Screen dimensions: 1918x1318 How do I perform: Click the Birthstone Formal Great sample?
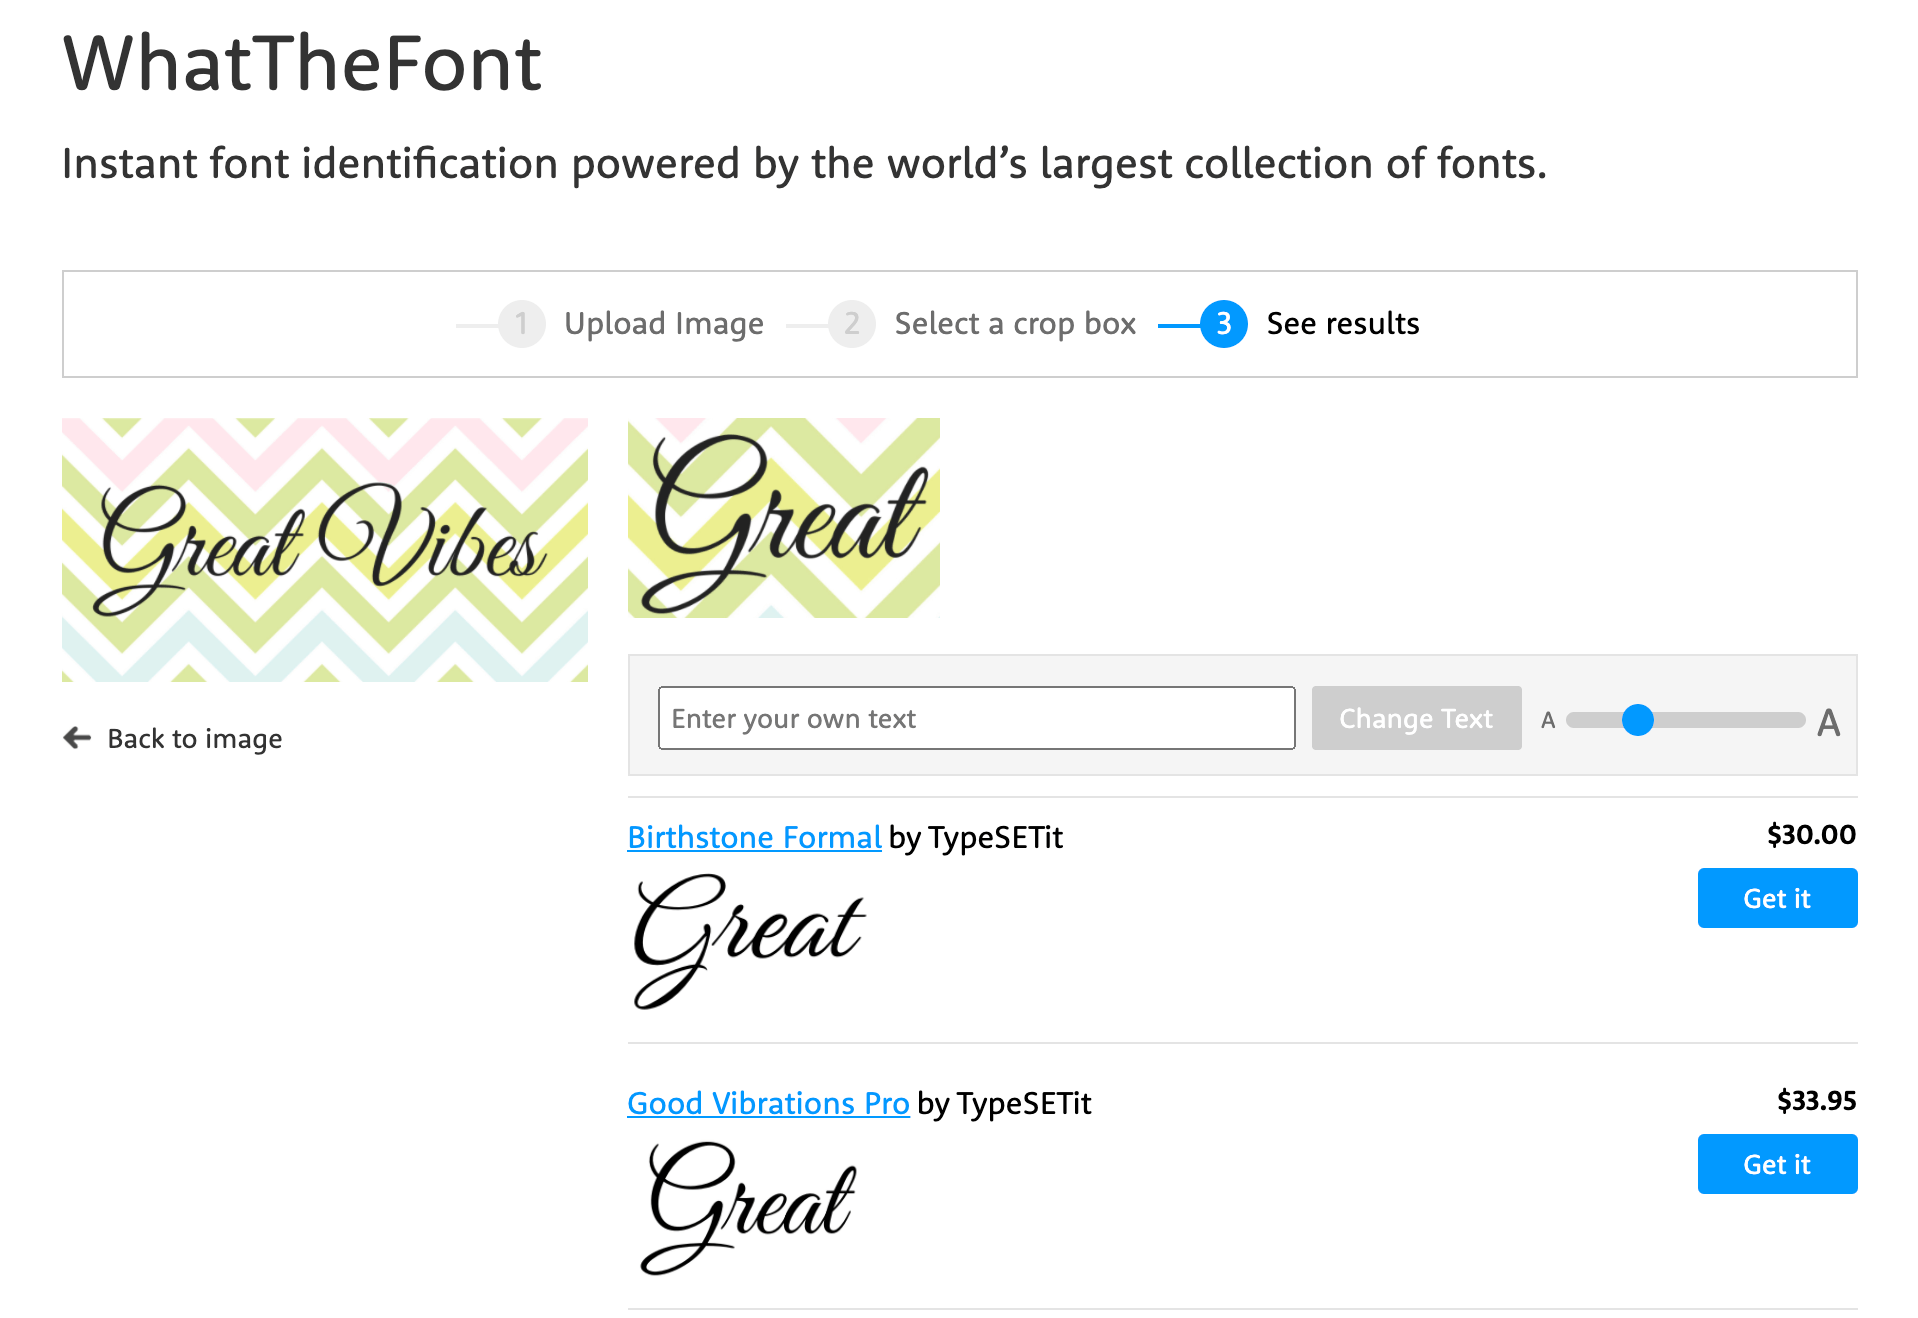pos(746,937)
